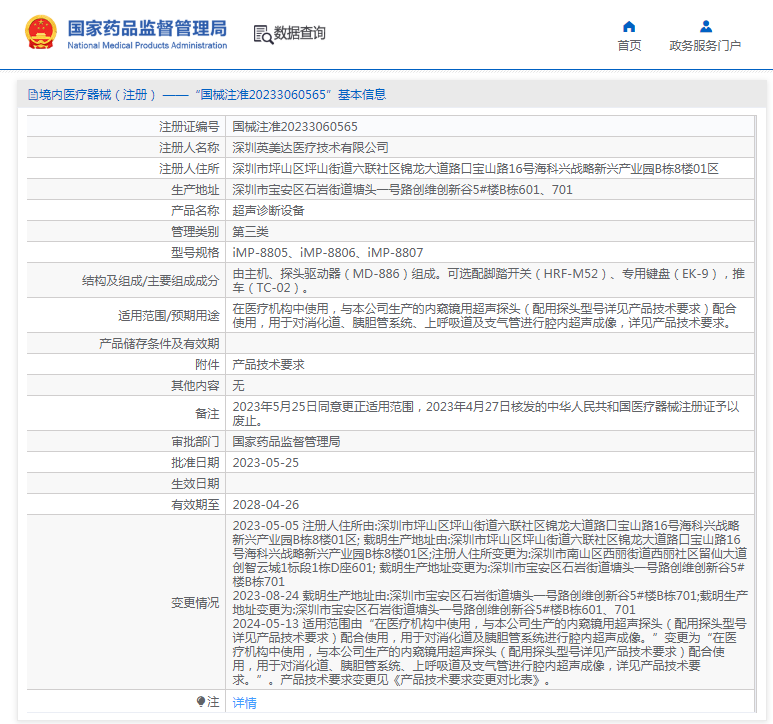Click the 数据查询 magnifier document icon
773x724 pixels.
pos(262,34)
